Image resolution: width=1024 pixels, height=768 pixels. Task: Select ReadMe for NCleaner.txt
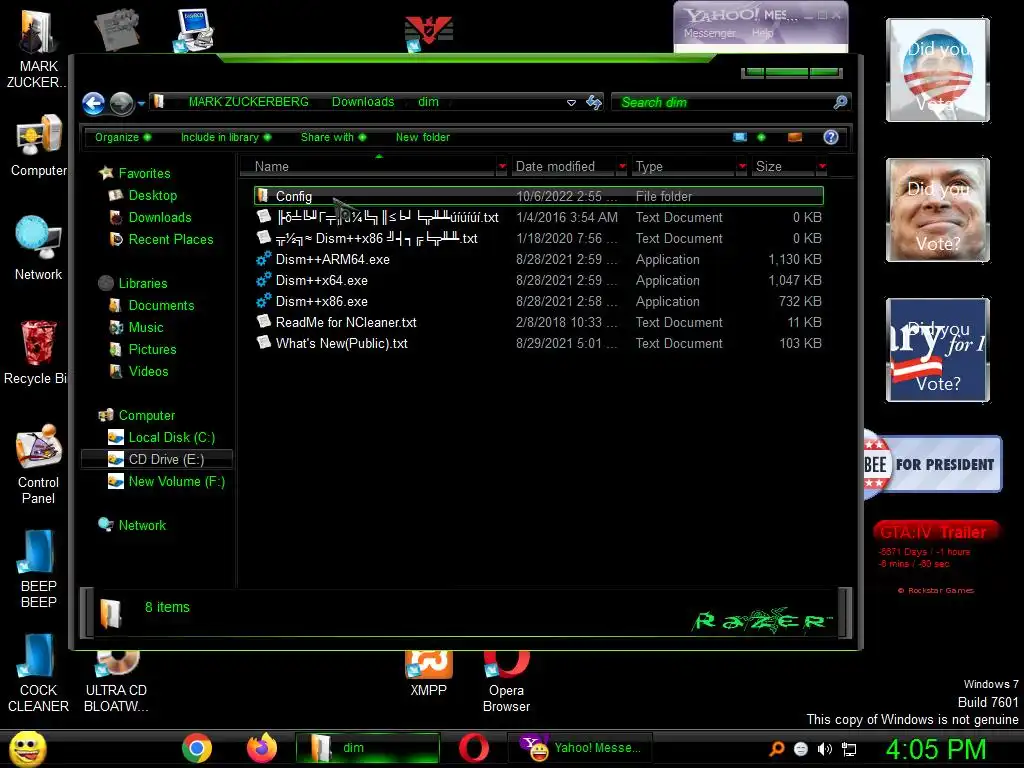[539, 322]
